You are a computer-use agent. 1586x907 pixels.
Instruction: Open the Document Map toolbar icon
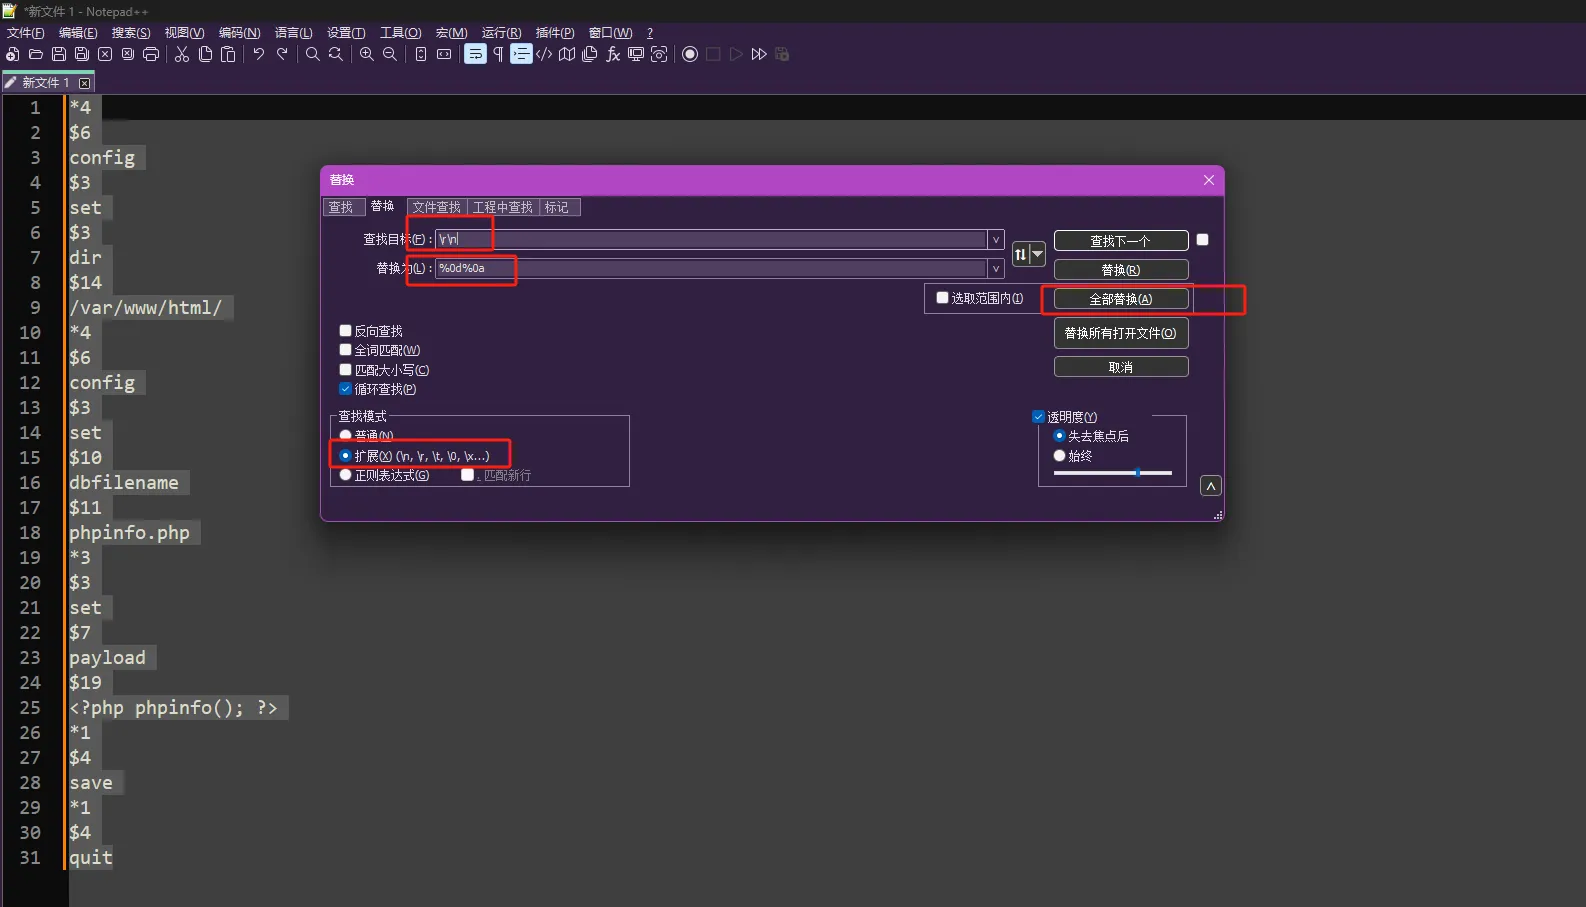(x=567, y=54)
